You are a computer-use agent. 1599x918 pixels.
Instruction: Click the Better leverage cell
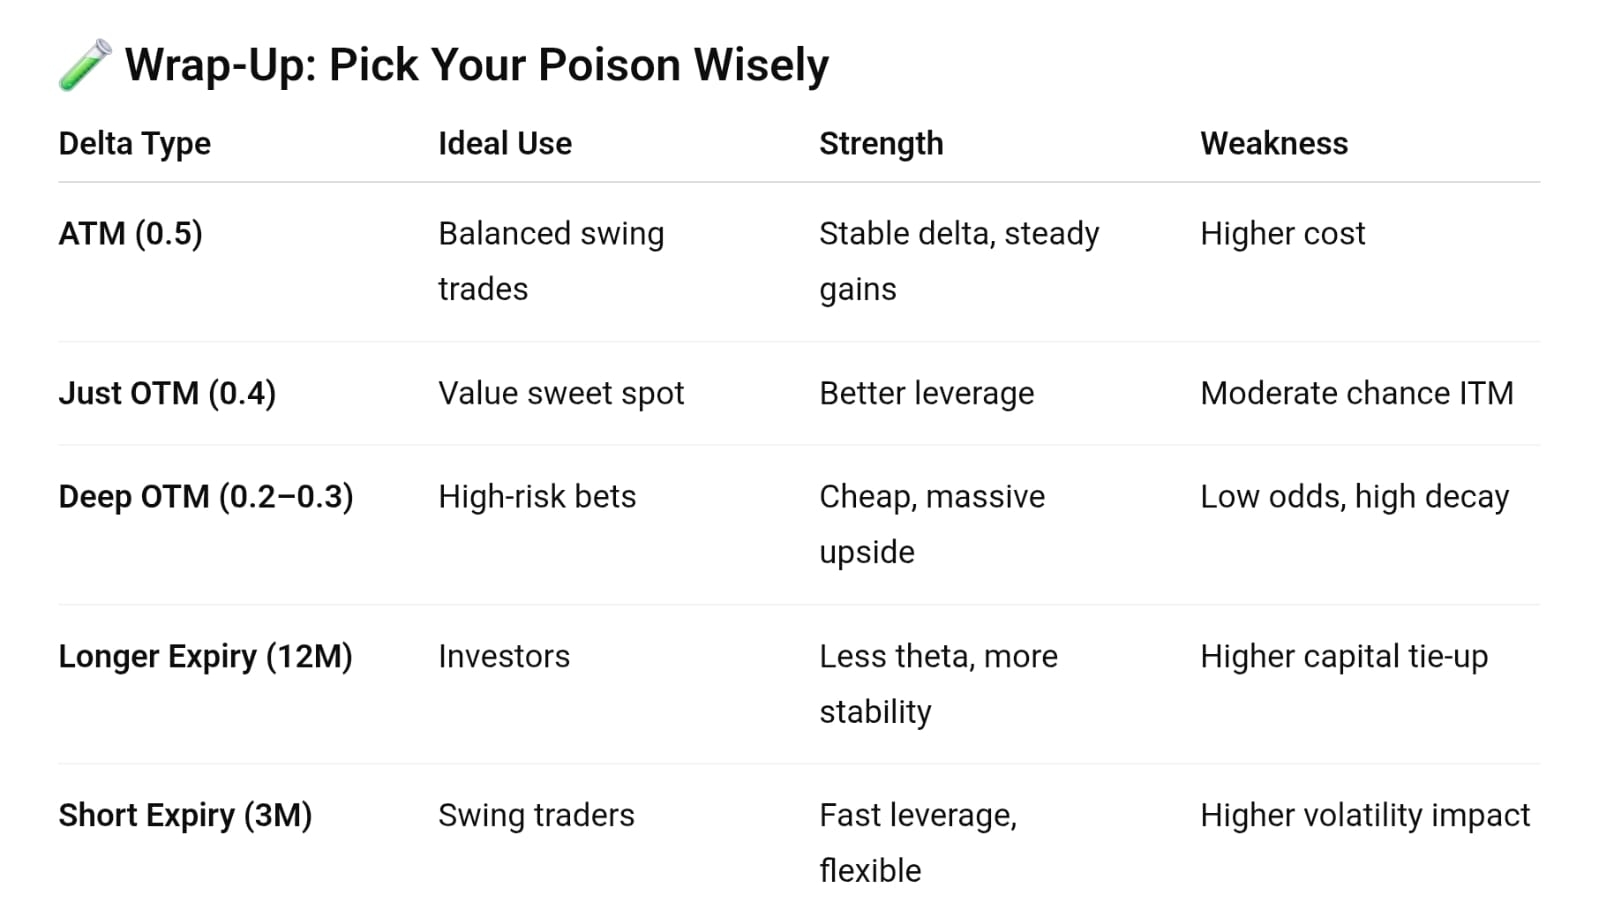pyautogui.click(x=927, y=394)
